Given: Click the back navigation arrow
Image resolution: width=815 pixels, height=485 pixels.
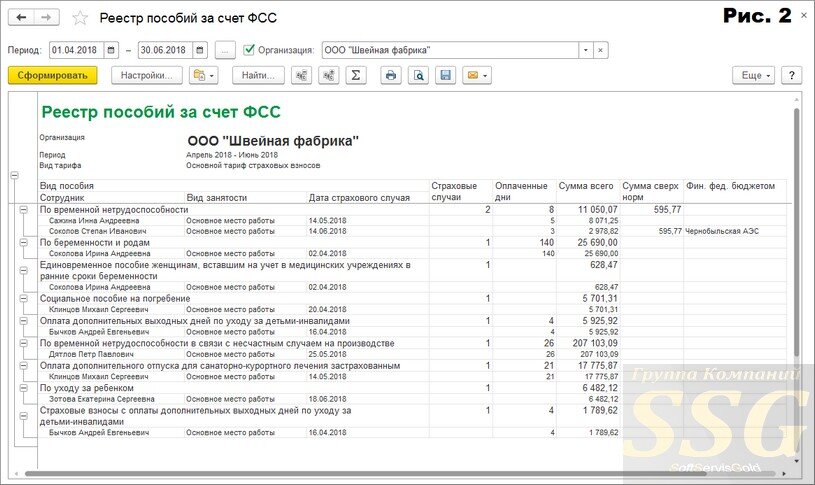Looking at the screenshot, I should point(21,17).
